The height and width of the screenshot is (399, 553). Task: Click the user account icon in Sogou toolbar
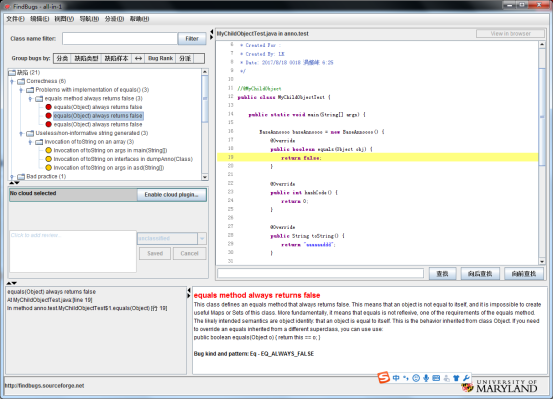click(446, 378)
